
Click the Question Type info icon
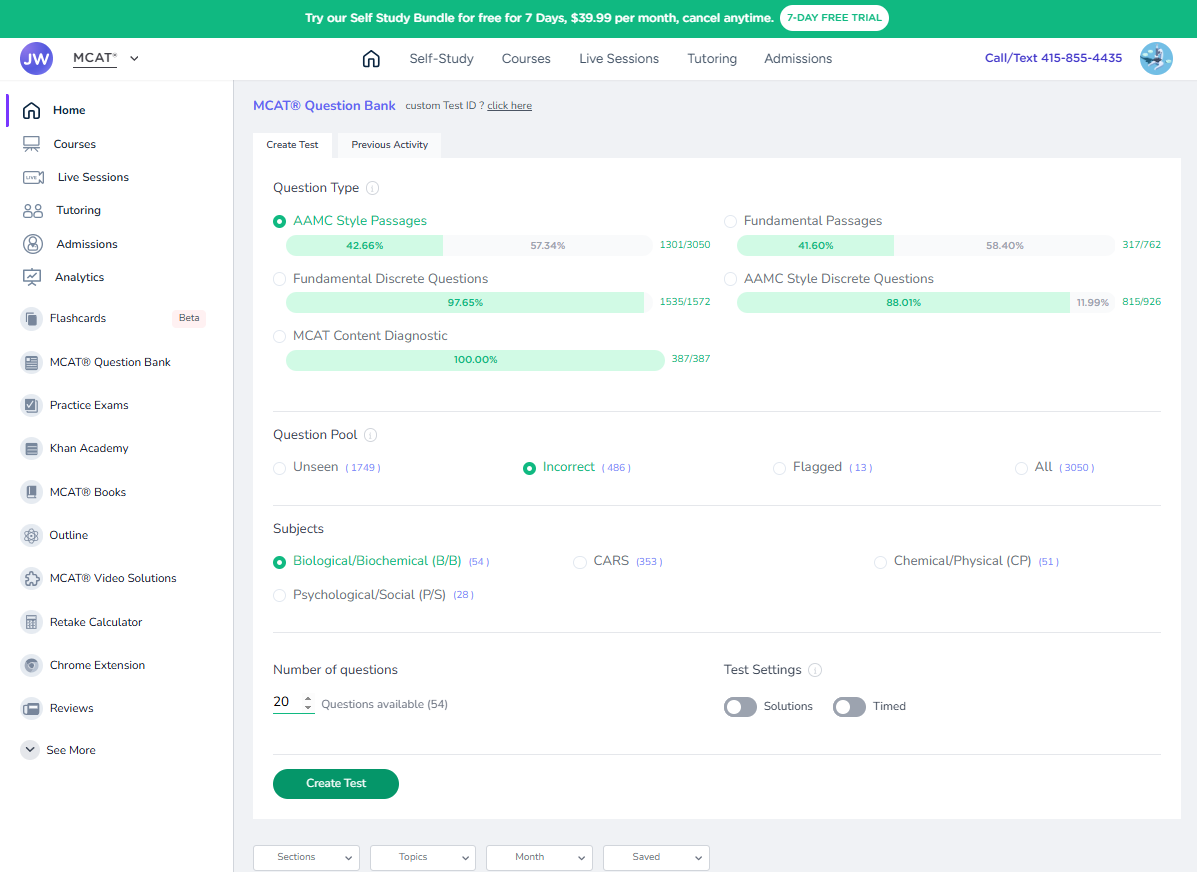coord(373,188)
